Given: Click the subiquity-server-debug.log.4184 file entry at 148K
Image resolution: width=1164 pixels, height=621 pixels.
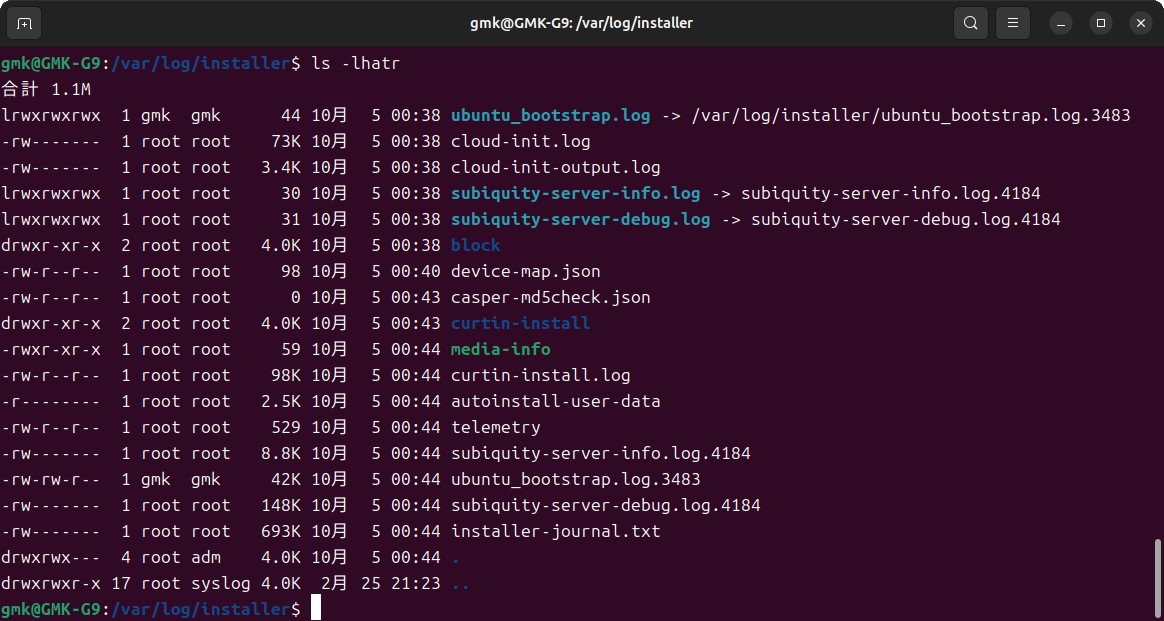Looking at the screenshot, I should (x=606, y=505).
